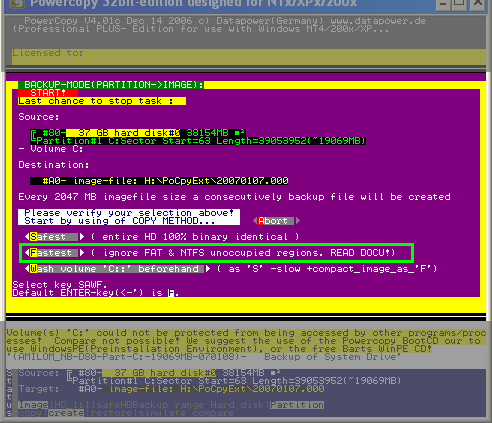492x423 pixels.
Task: Click the left arrow beside Abort
Action: click(255, 221)
